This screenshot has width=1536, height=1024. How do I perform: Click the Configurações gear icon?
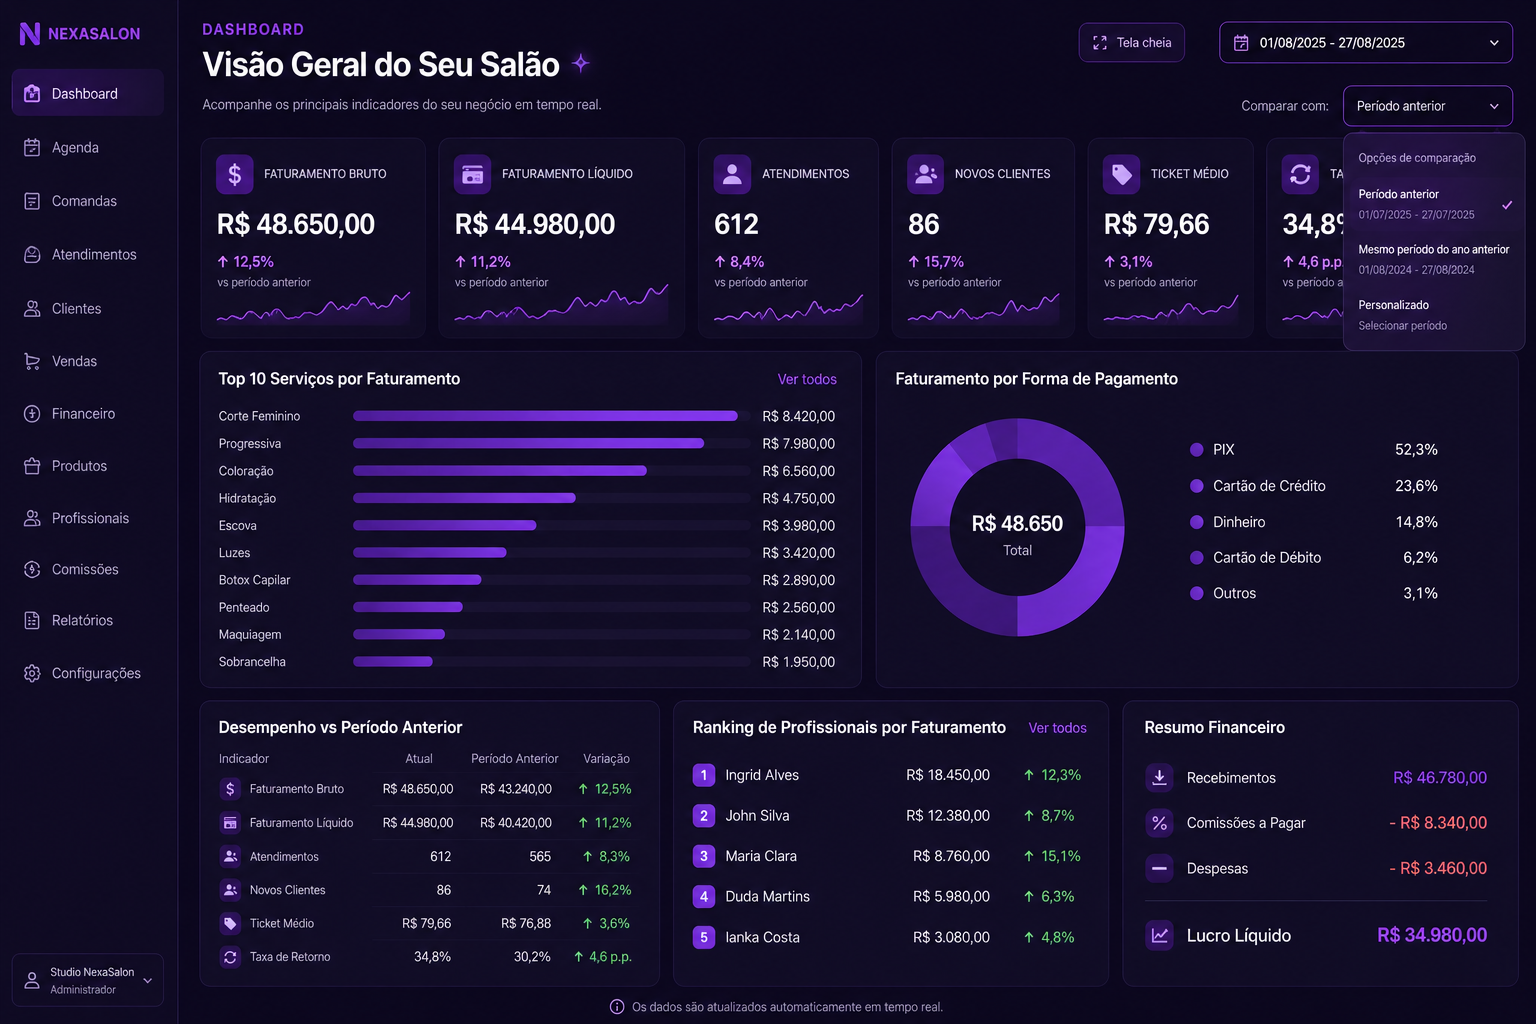coord(32,673)
